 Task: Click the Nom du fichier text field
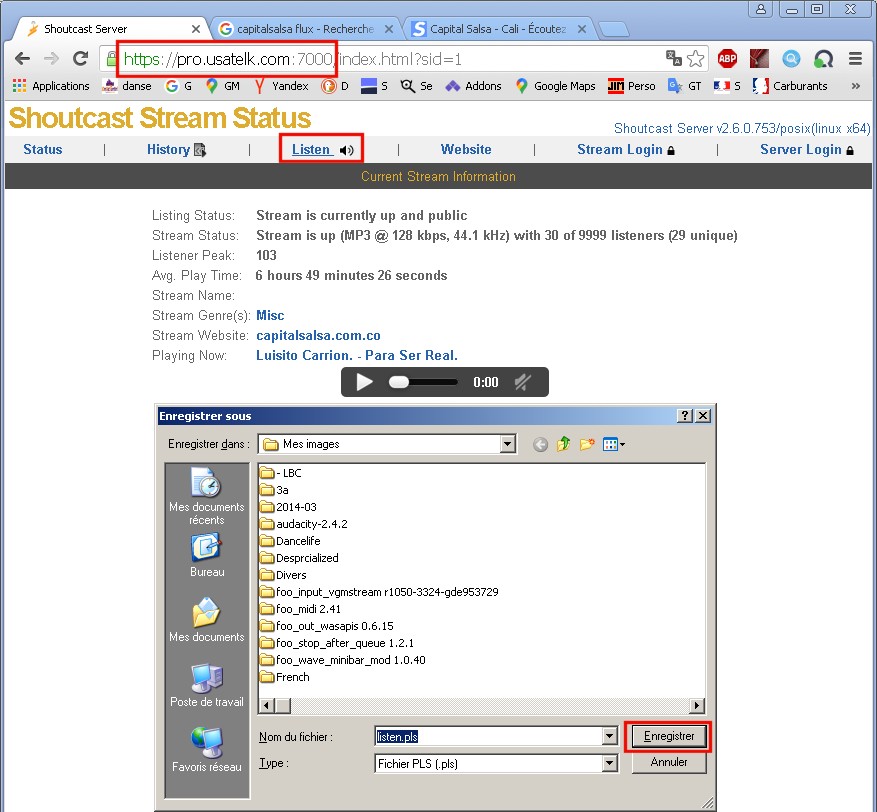[489, 737]
